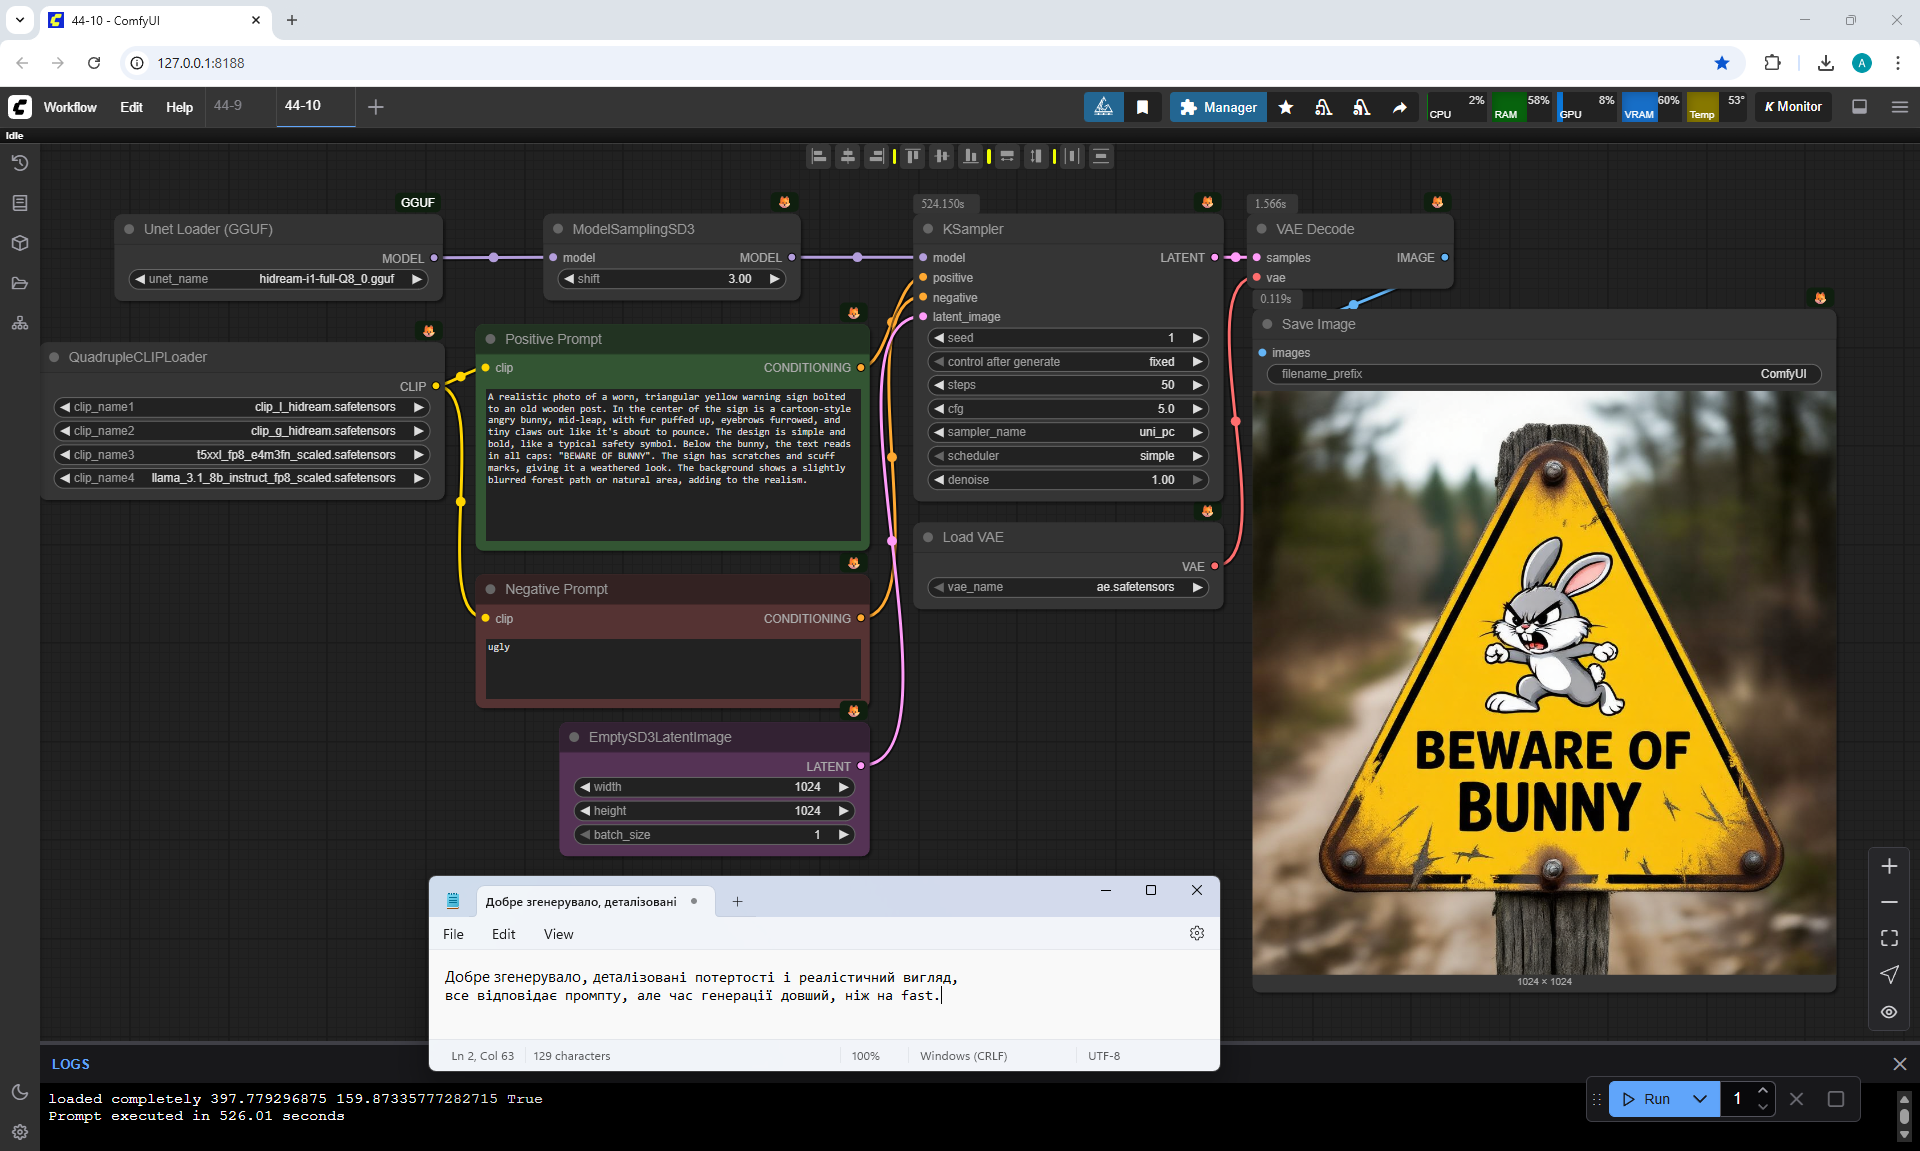
Task: Collapse the KSampler node dot
Action: [x=928, y=229]
